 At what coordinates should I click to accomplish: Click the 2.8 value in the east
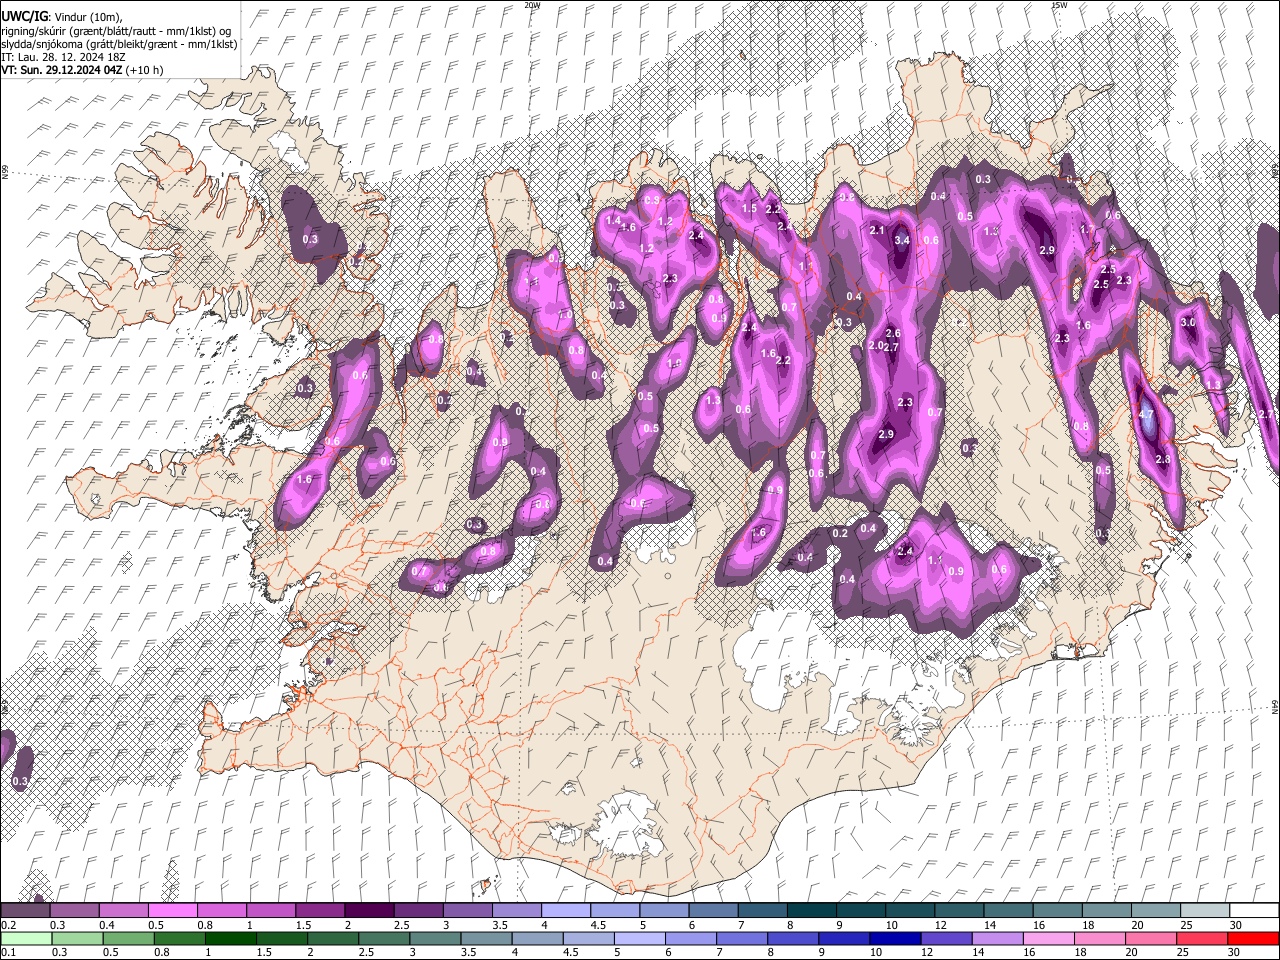(x=1163, y=459)
